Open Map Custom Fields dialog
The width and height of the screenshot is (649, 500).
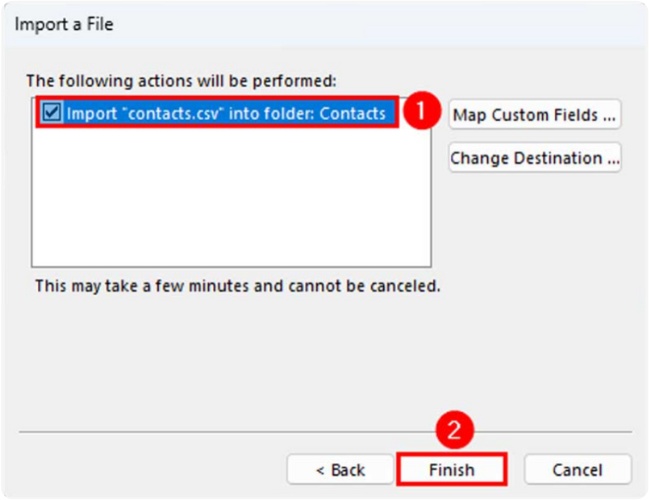(535, 115)
